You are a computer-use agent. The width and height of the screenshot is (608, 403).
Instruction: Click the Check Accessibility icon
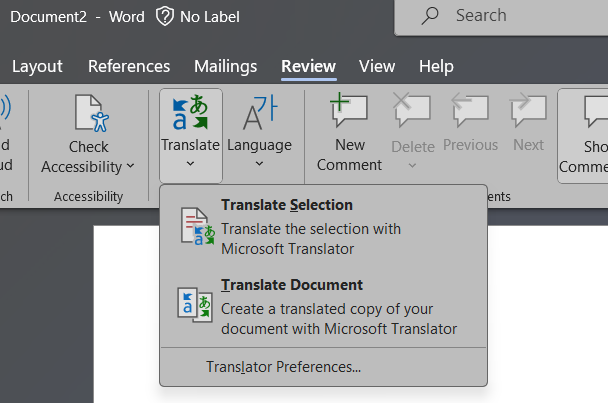(x=92, y=113)
